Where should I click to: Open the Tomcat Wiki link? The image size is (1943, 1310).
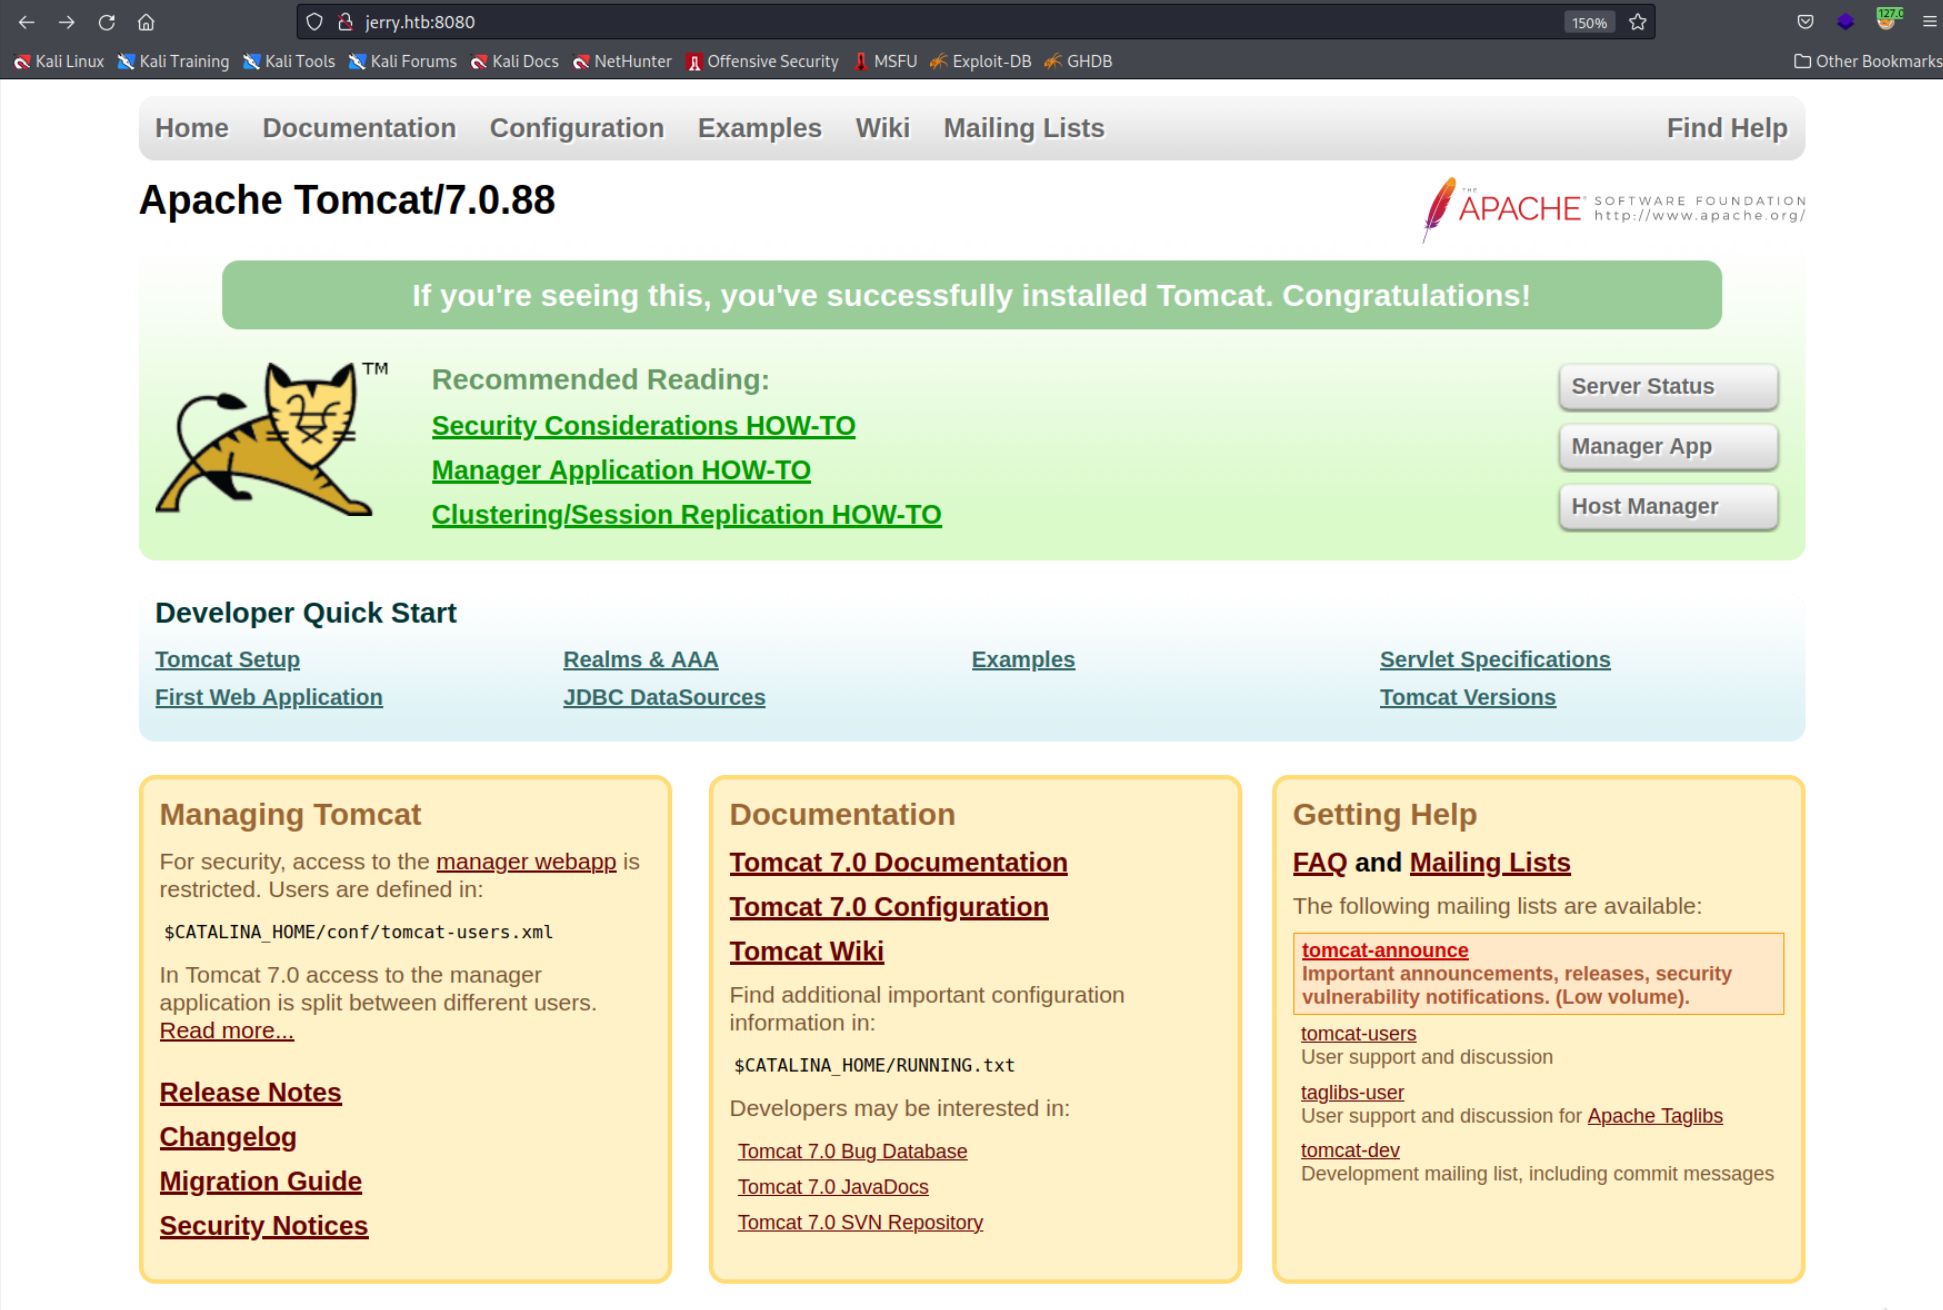pos(806,951)
